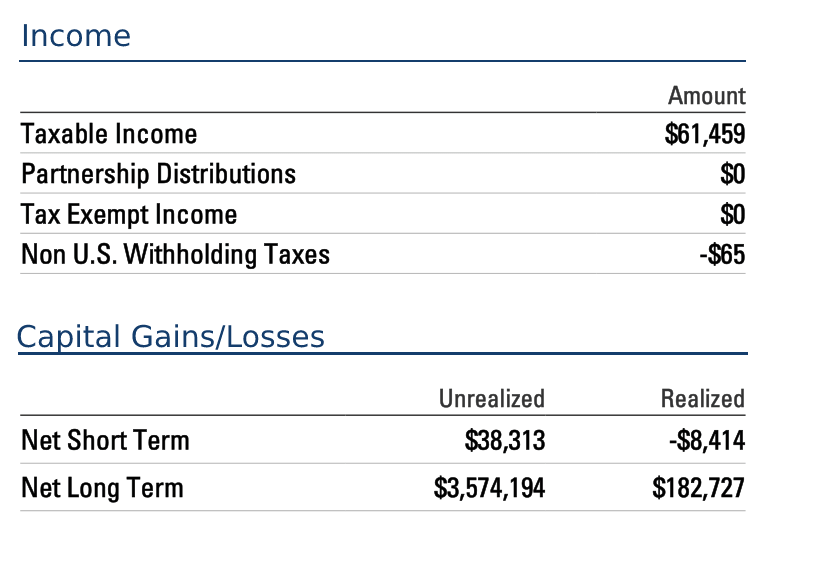Screen dimensions: 819x572
Task: Select the Tax Exempt Income label
Action: coord(129,215)
